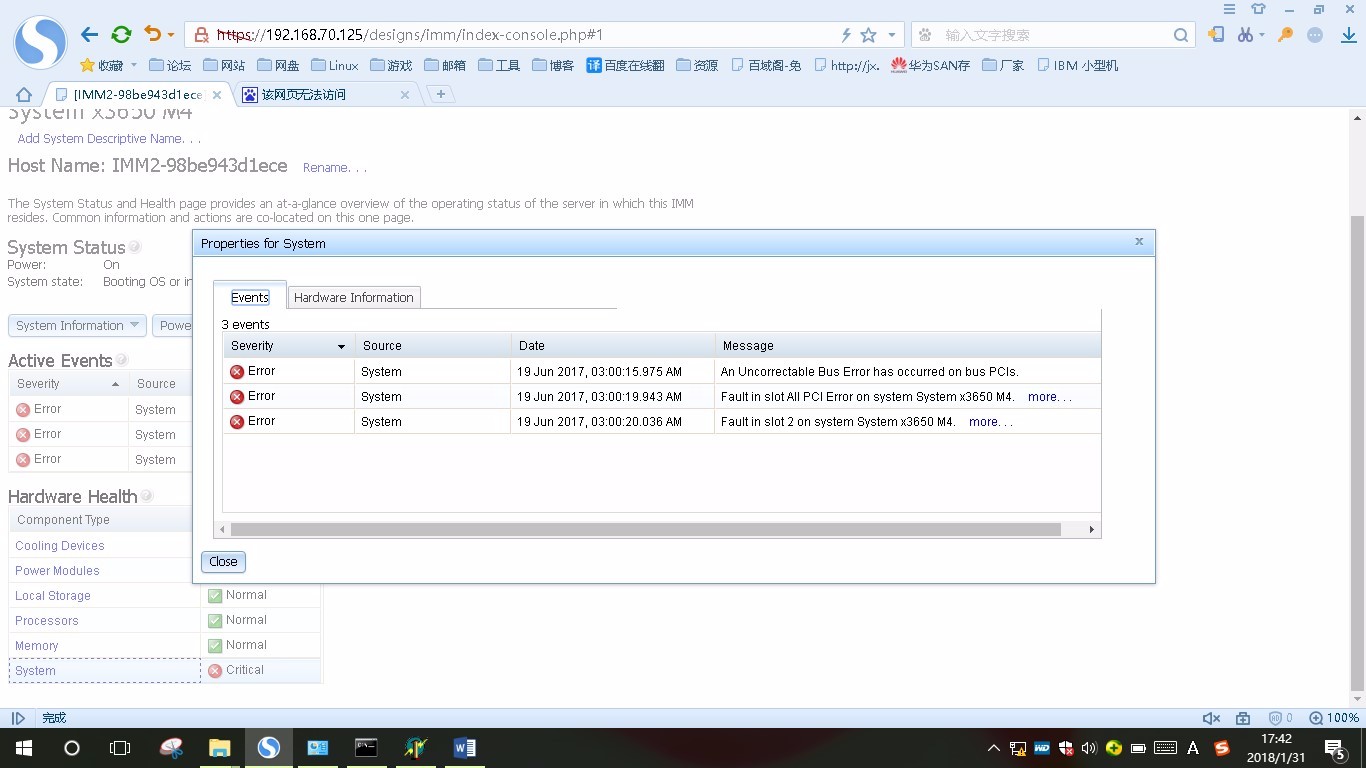The width and height of the screenshot is (1366, 768).
Task: Click the mute speaker icon in status bar
Action: (1211, 718)
